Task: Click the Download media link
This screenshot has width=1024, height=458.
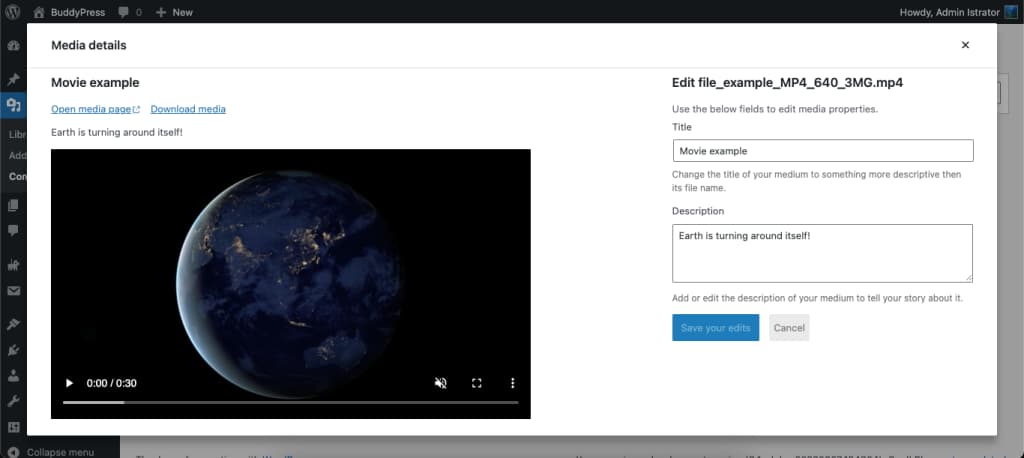Action: tap(188, 109)
